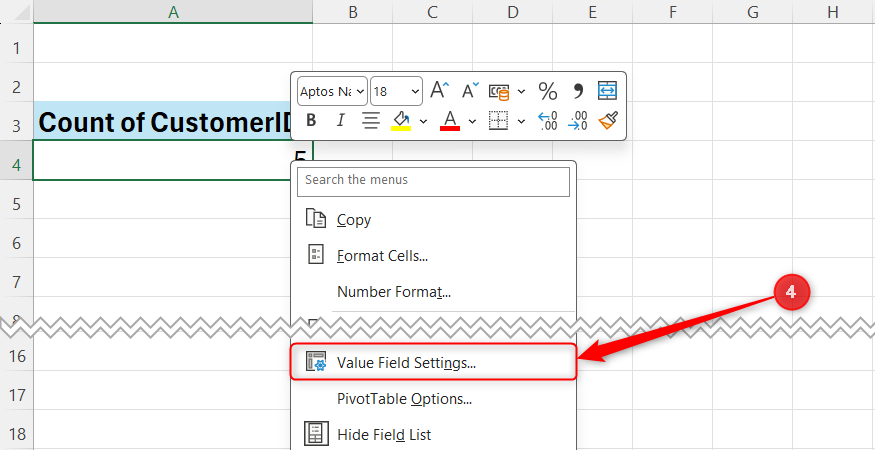Expand accounting format options arrow

click(x=521, y=92)
